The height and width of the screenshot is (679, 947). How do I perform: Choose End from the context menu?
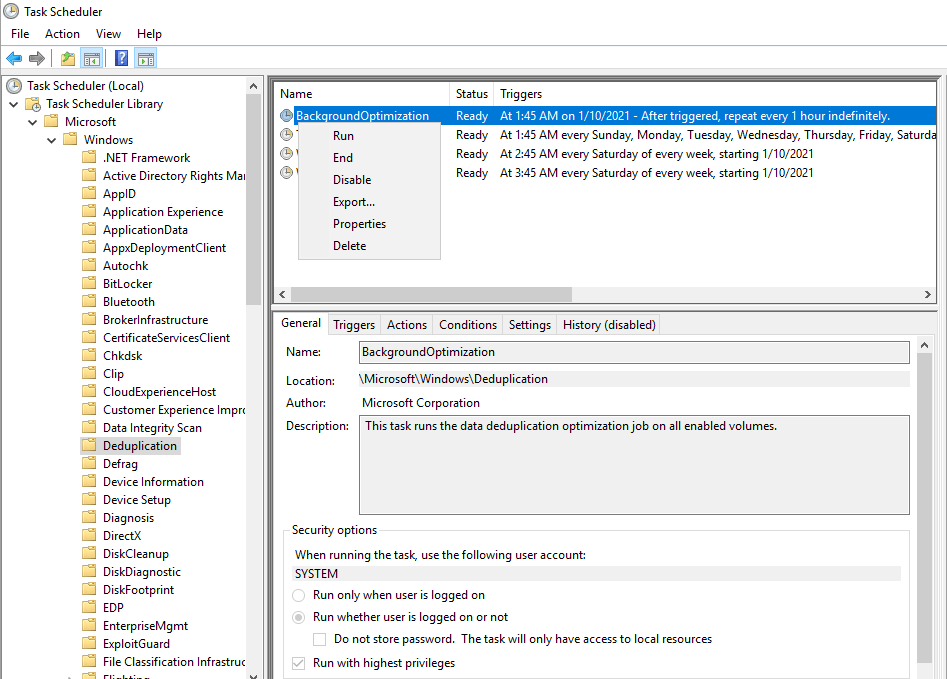(x=370, y=158)
